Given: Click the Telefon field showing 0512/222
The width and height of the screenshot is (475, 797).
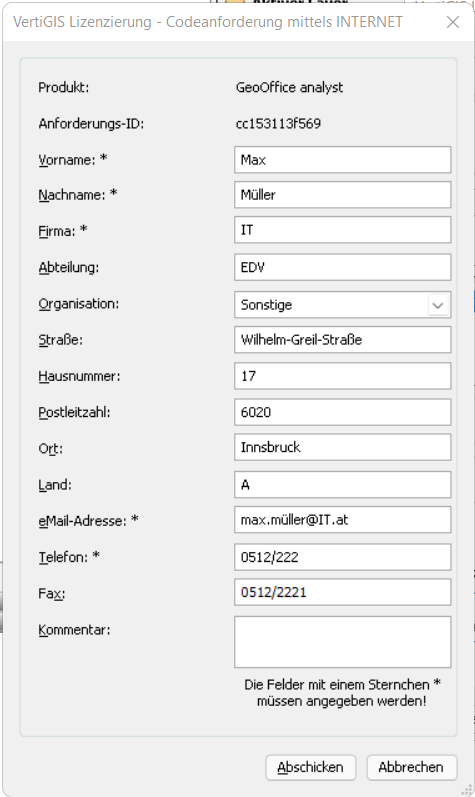Looking at the screenshot, I should pyautogui.click(x=342, y=557).
